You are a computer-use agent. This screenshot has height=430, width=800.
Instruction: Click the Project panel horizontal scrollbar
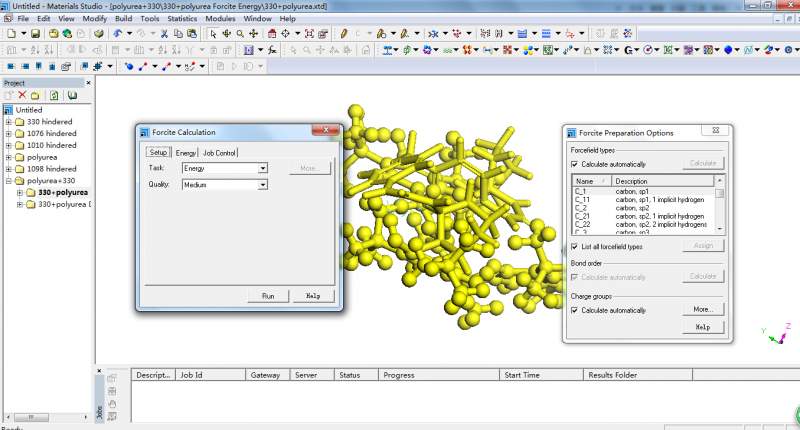click(47, 417)
